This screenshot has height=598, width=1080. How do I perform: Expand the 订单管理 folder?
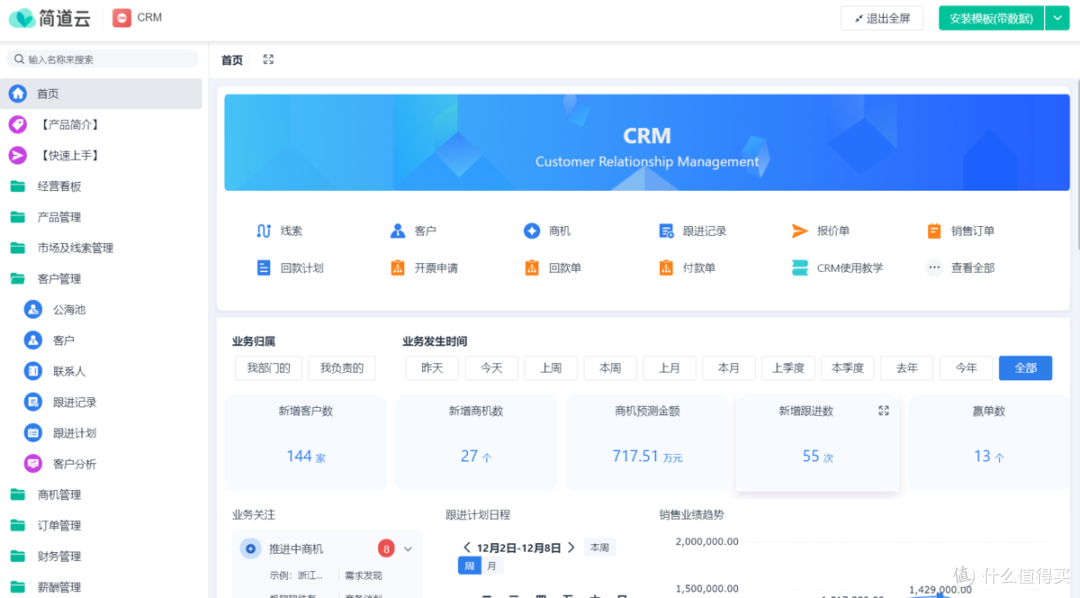(x=102, y=526)
